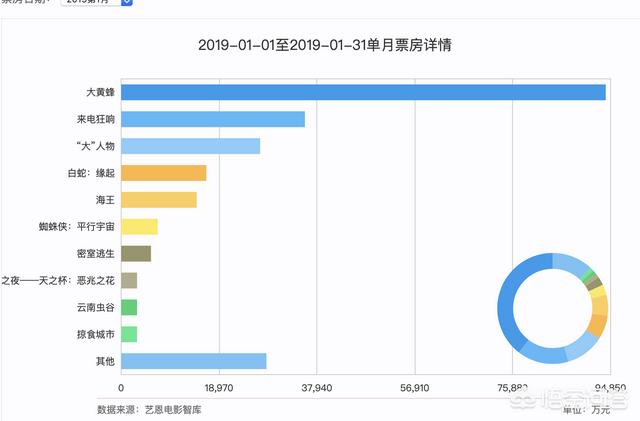This screenshot has height=421, width=640.
Task: Click the orange 白蛇：缘起 bar
Action: point(164,173)
